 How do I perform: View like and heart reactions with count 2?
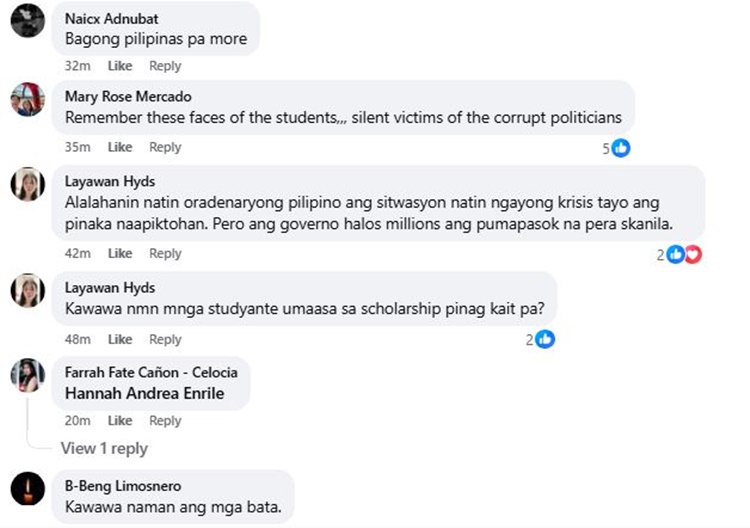tap(680, 254)
